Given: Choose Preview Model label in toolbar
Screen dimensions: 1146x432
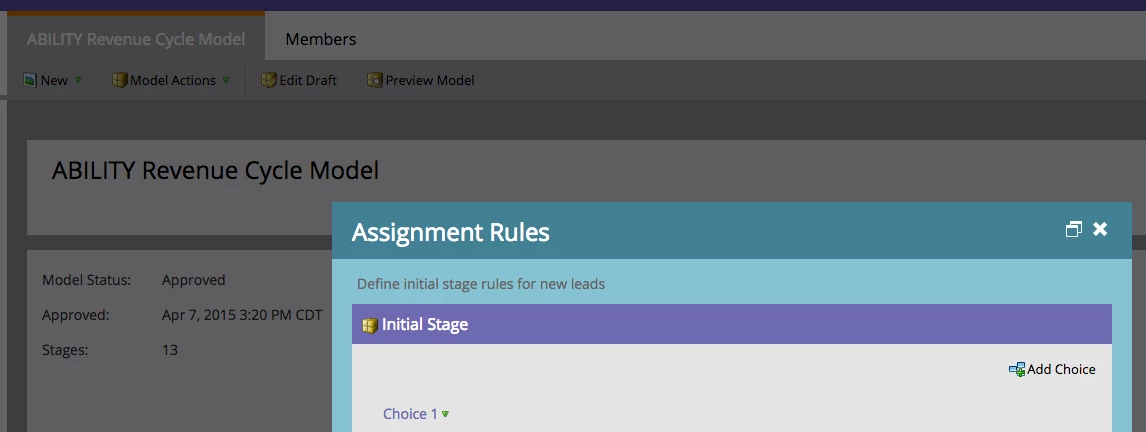Looking at the screenshot, I should [430, 80].
